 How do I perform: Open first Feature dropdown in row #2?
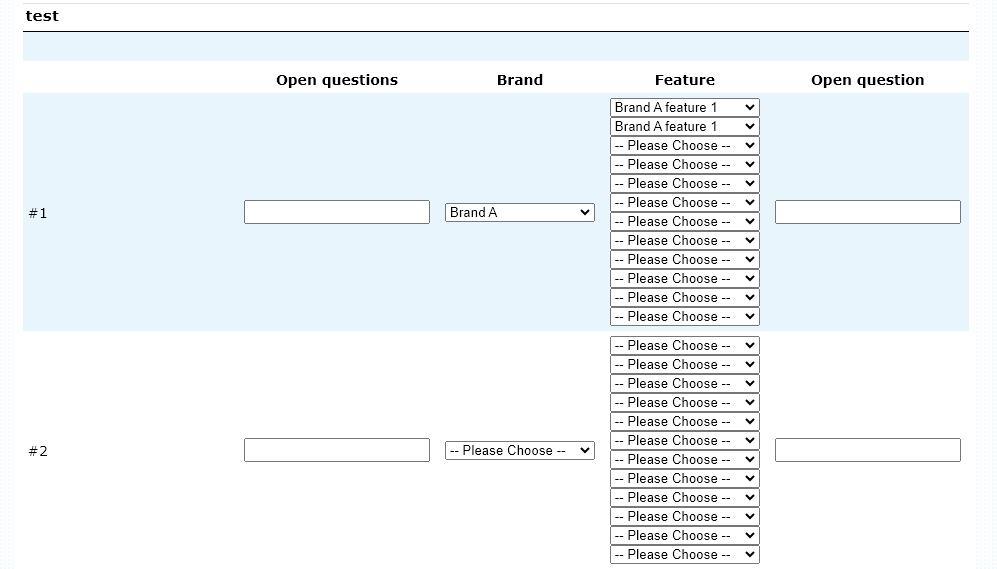(x=684, y=345)
